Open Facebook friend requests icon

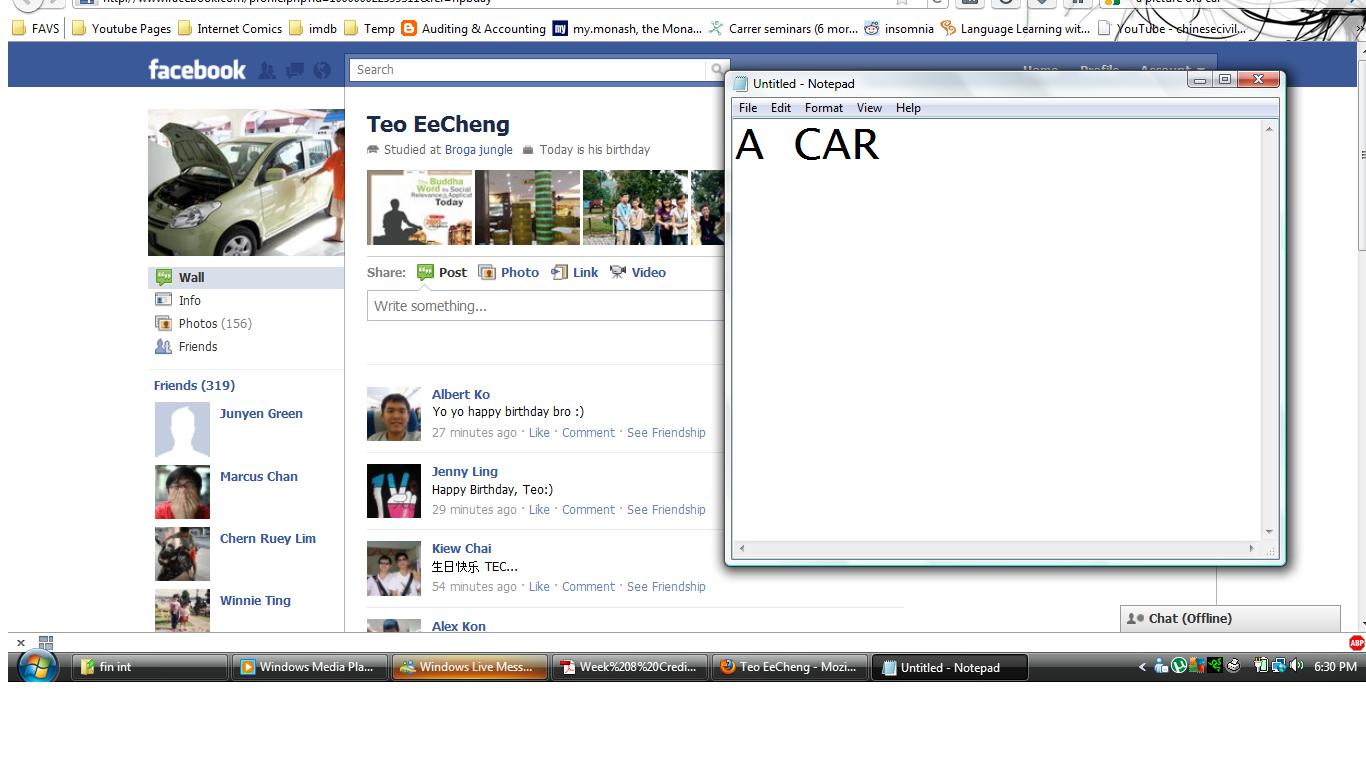[x=267, y=70]
